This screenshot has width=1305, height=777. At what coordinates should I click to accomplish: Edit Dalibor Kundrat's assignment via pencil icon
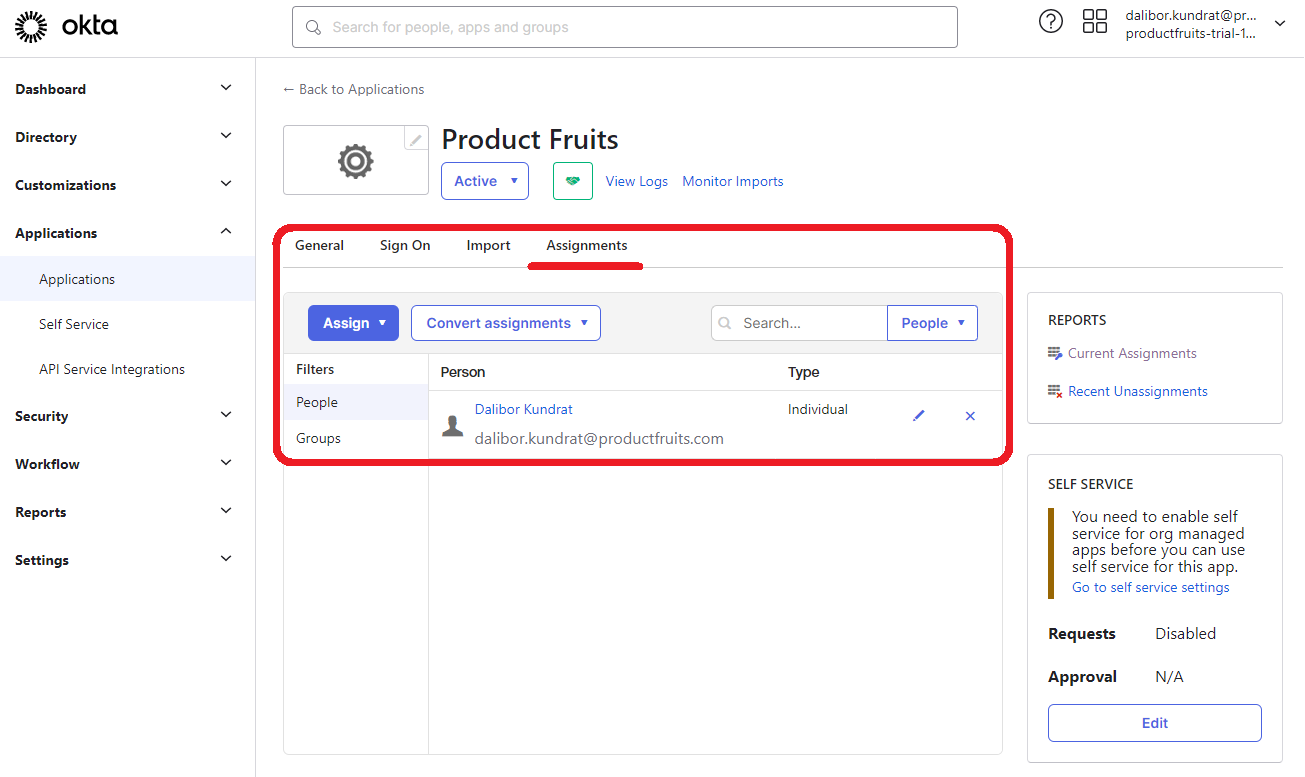[918, 415]
